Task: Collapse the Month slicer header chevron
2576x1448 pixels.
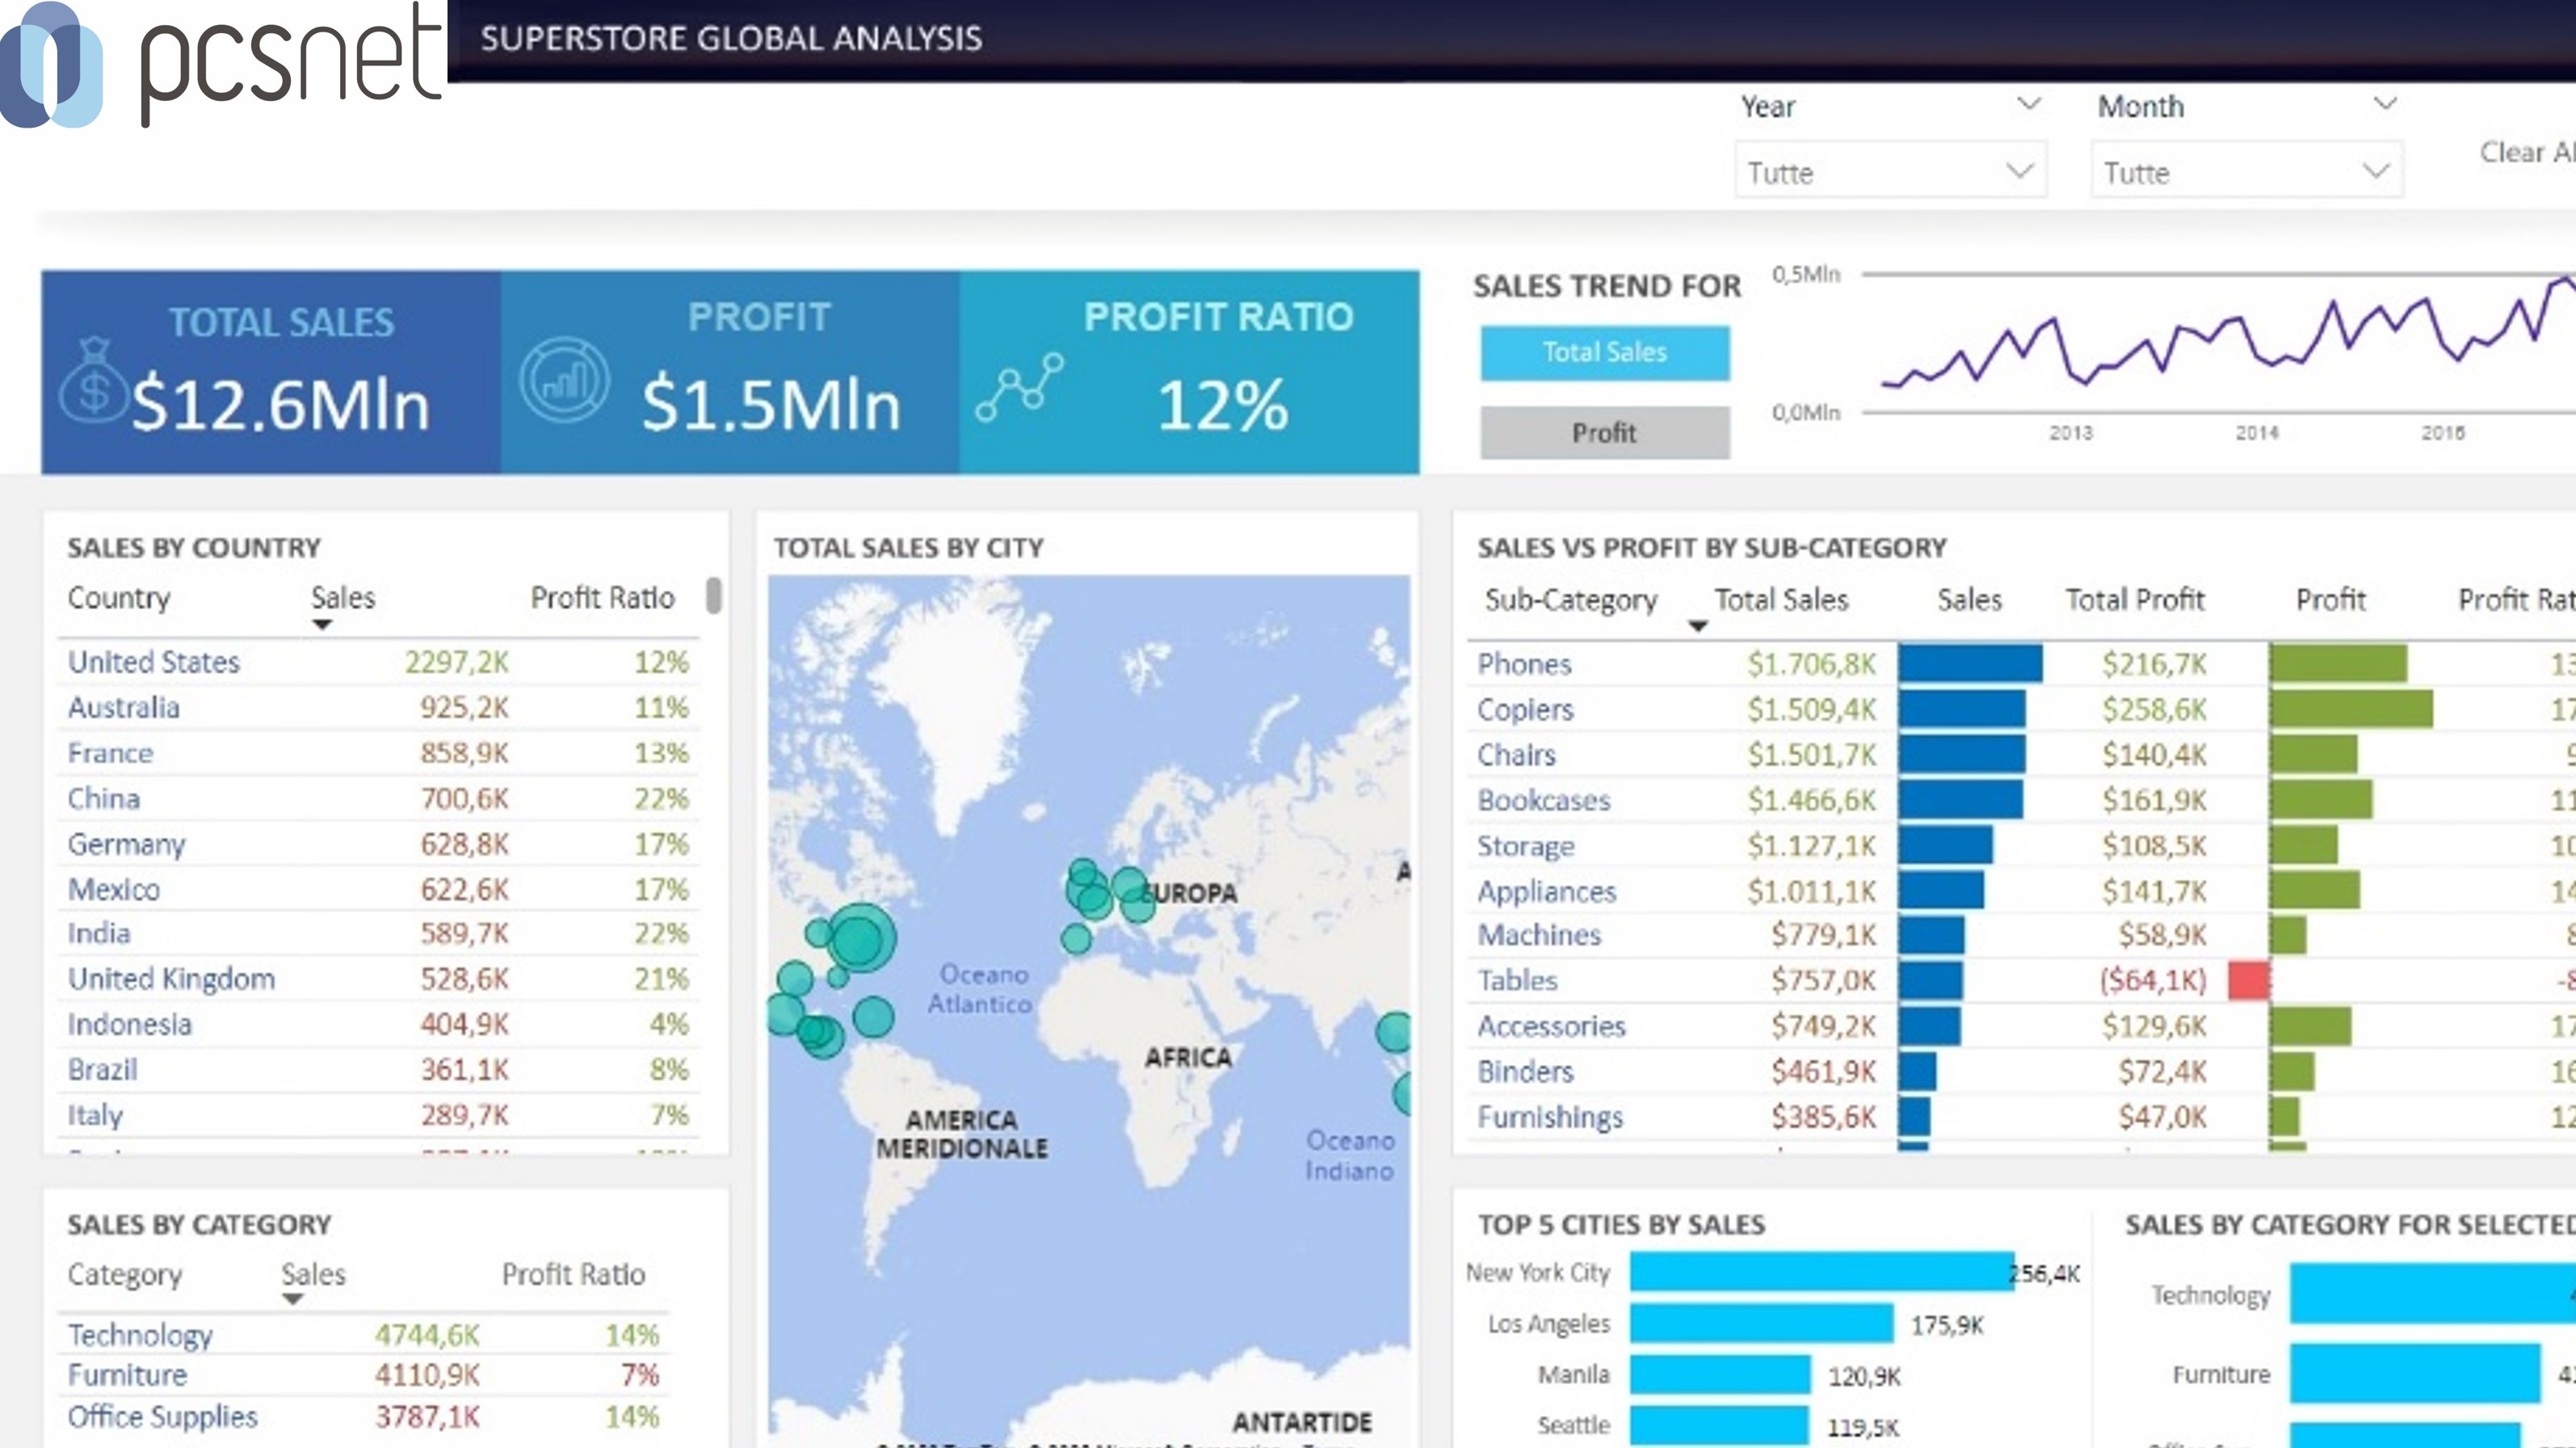Action: 2385,104
